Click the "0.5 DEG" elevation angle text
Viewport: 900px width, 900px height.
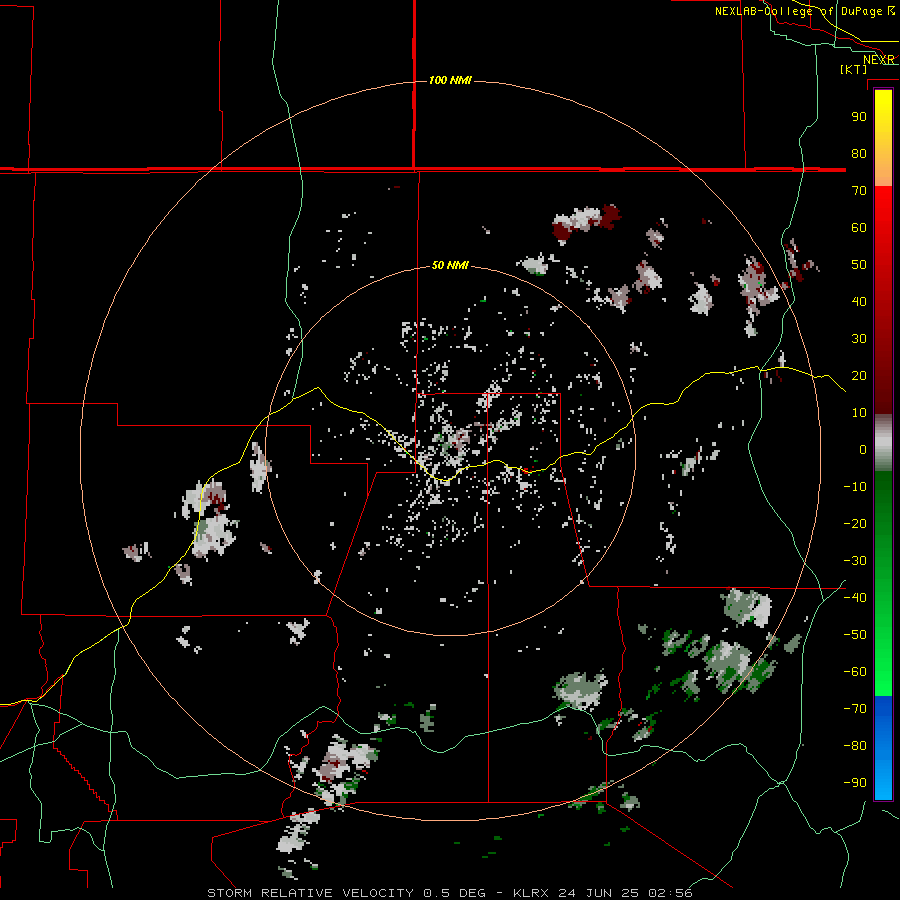click(454, 893)
